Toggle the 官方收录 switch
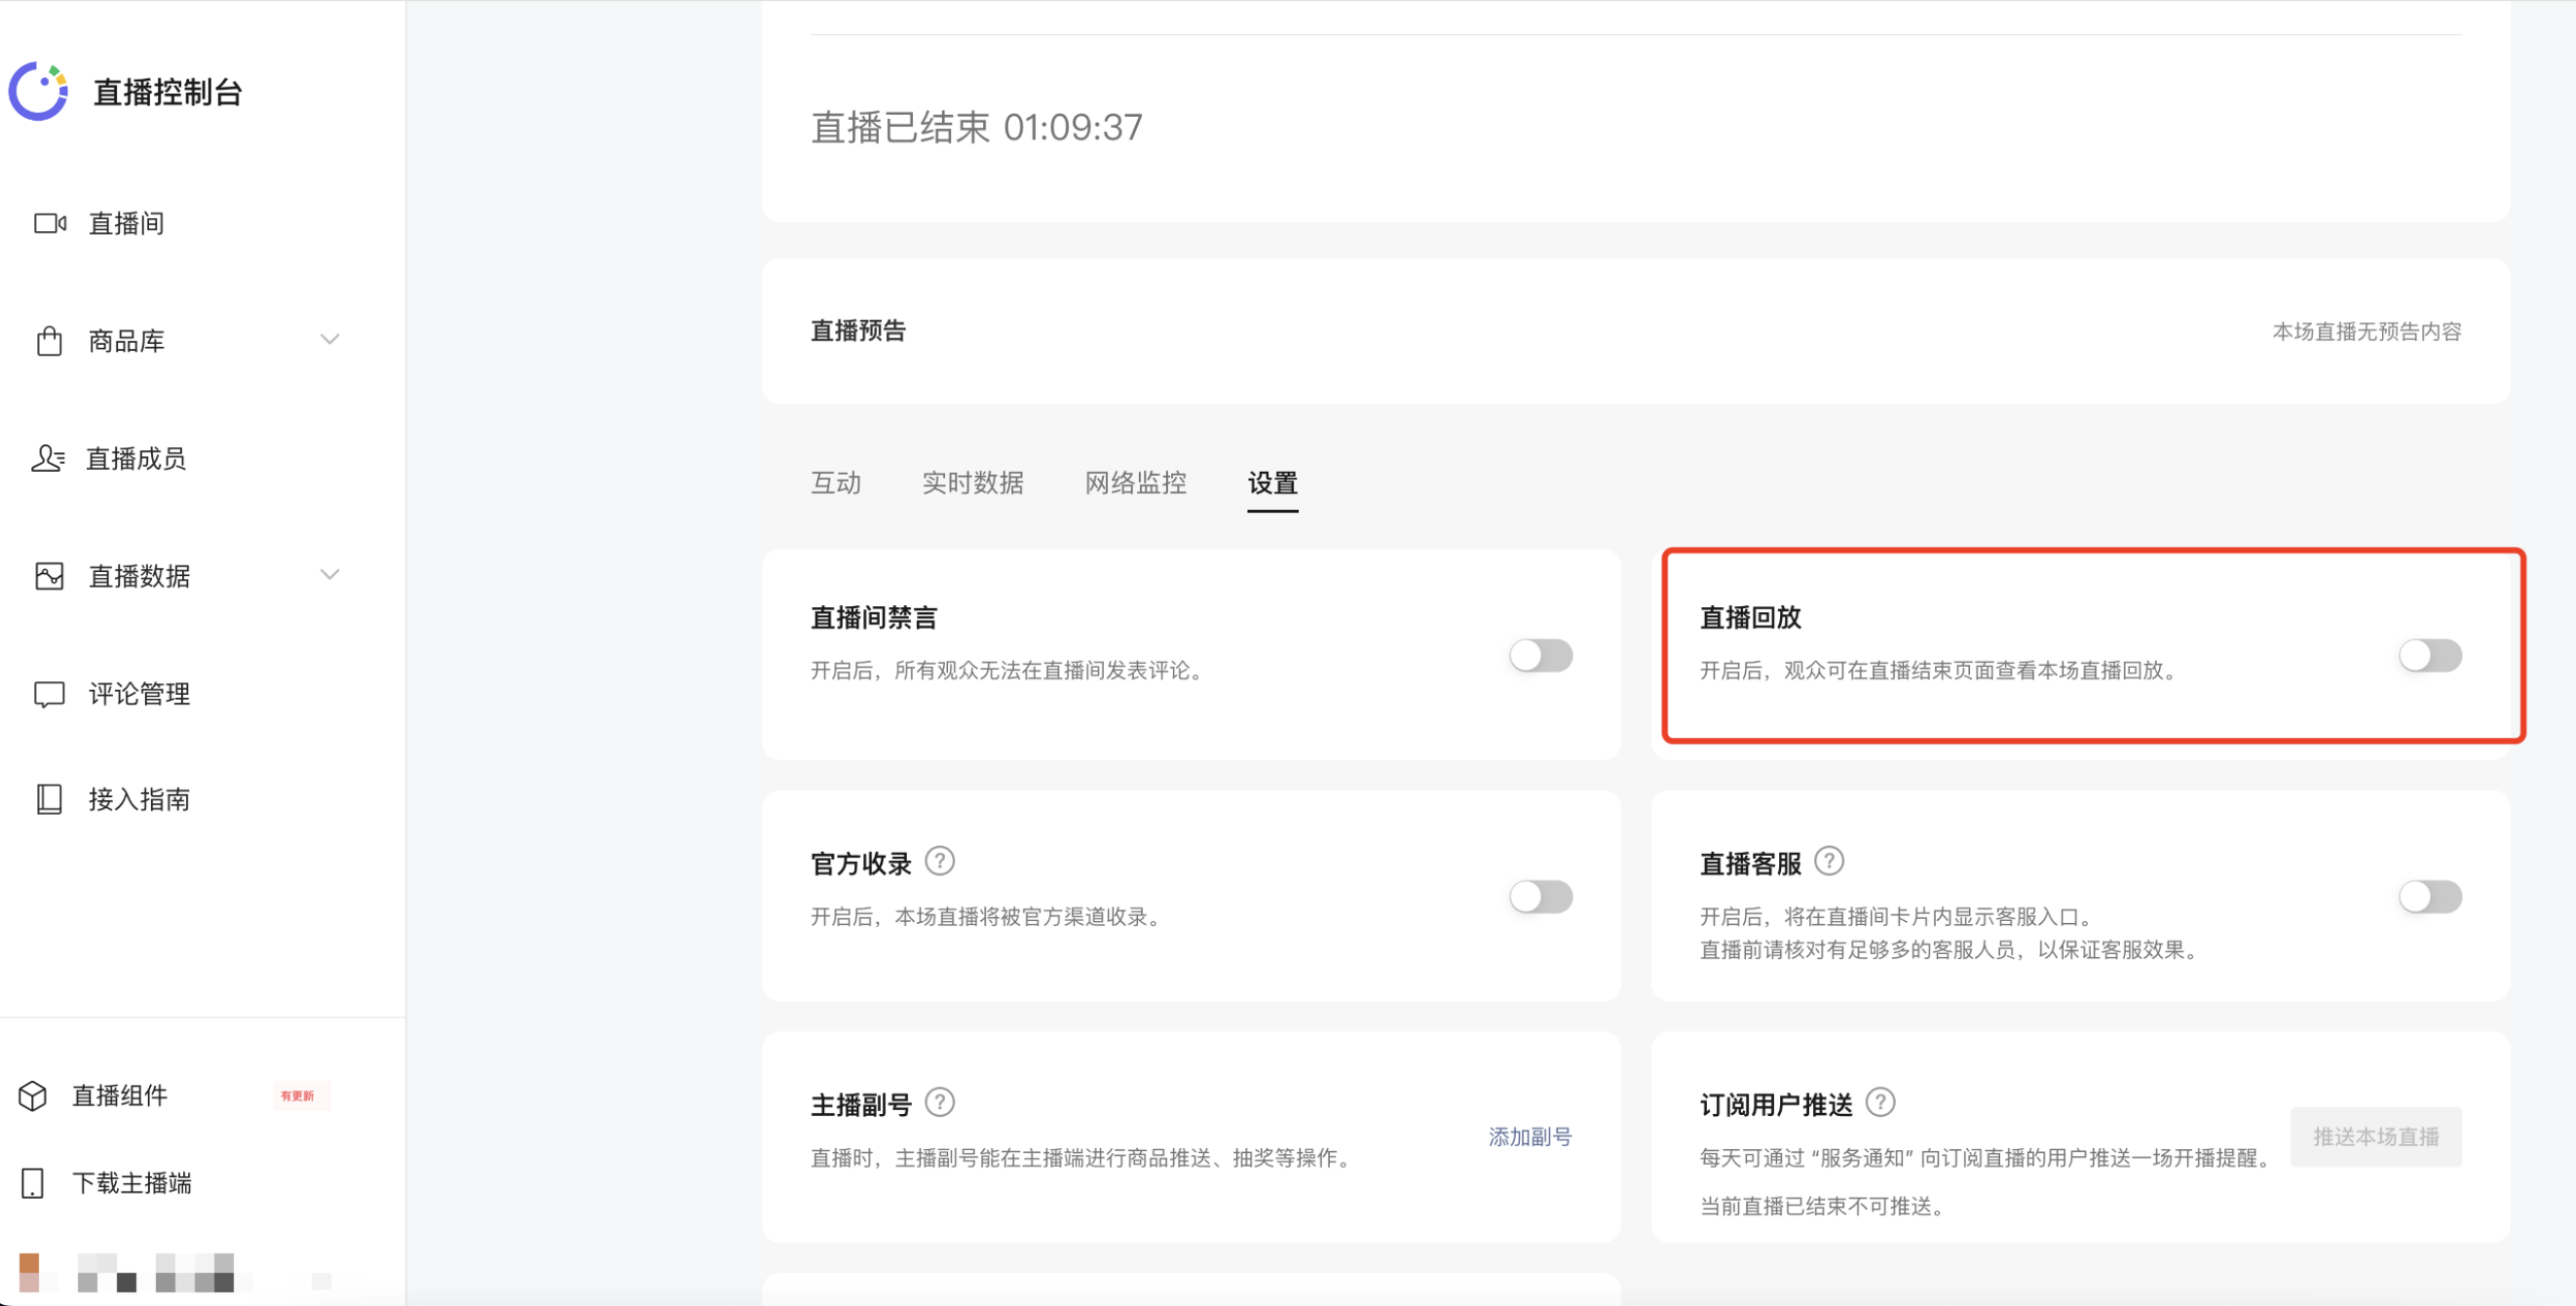The image size is (2576, 1306). pyautogui.click(x=1540, y=897)
